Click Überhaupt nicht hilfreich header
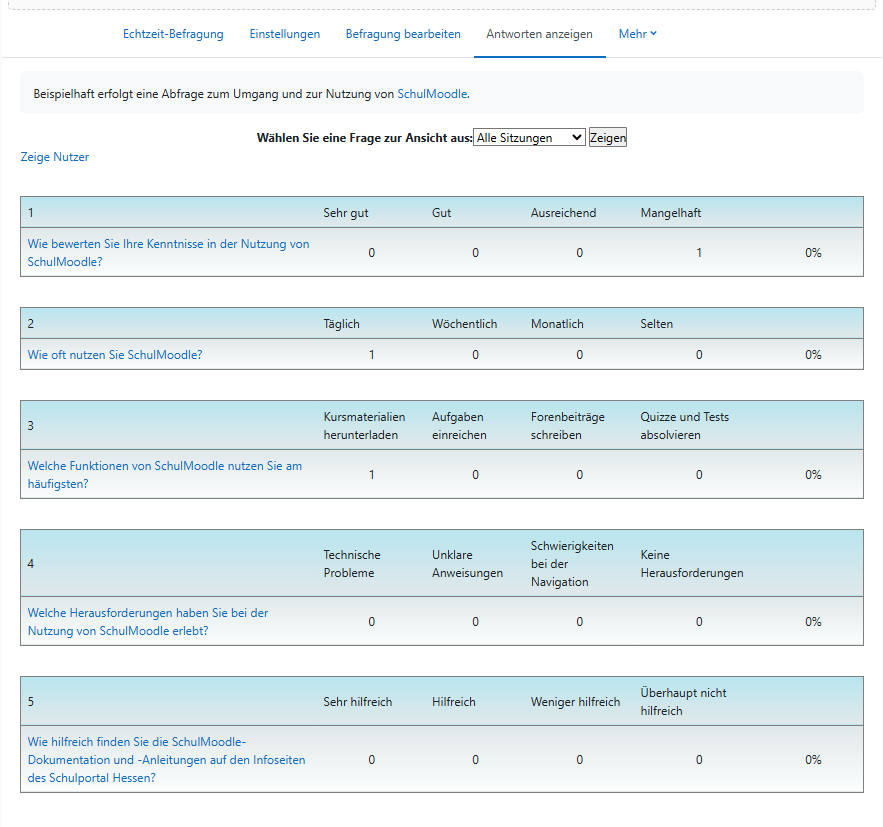883x827 pixels. click(683, 701)
